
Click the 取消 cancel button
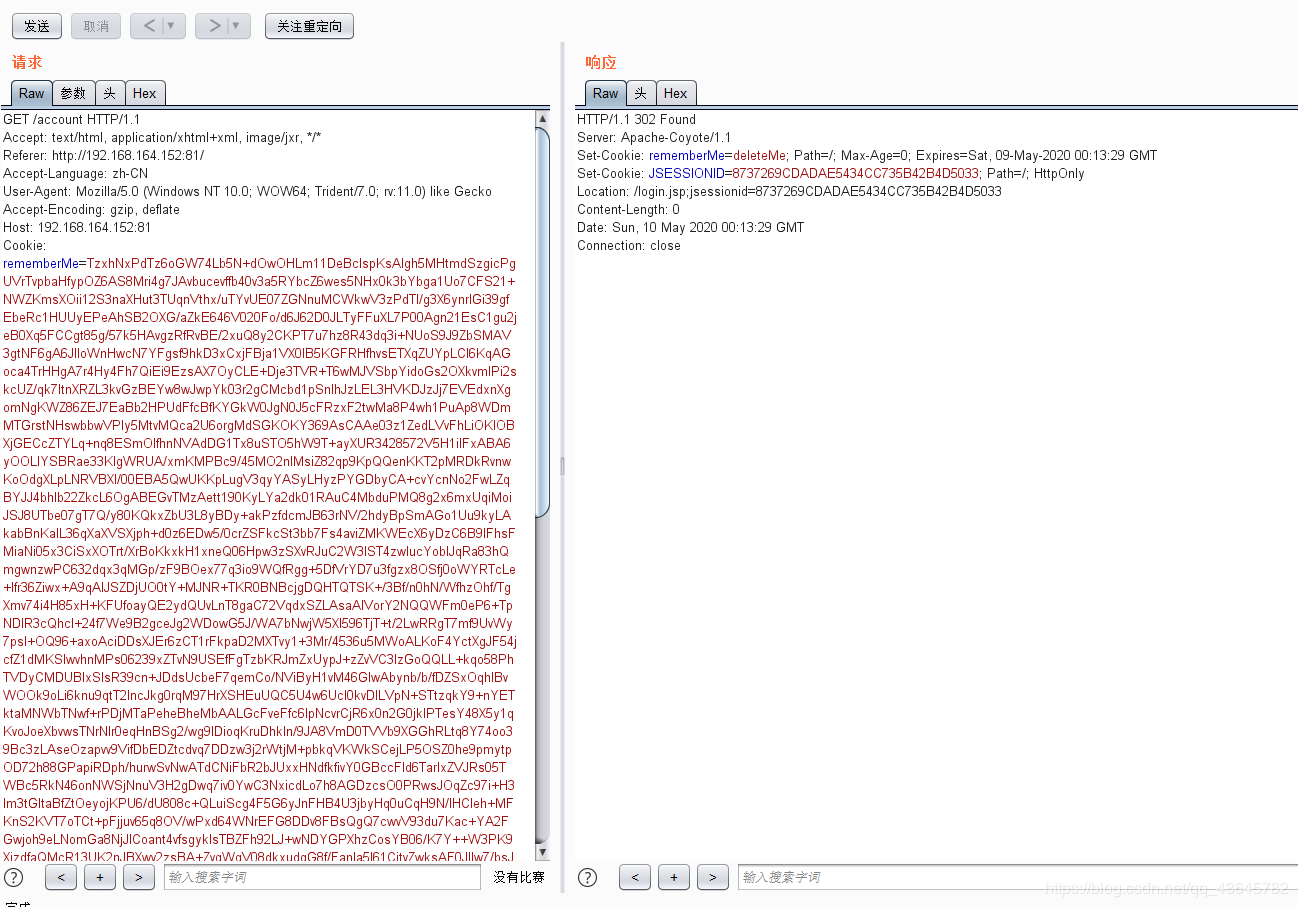point(95,26)
